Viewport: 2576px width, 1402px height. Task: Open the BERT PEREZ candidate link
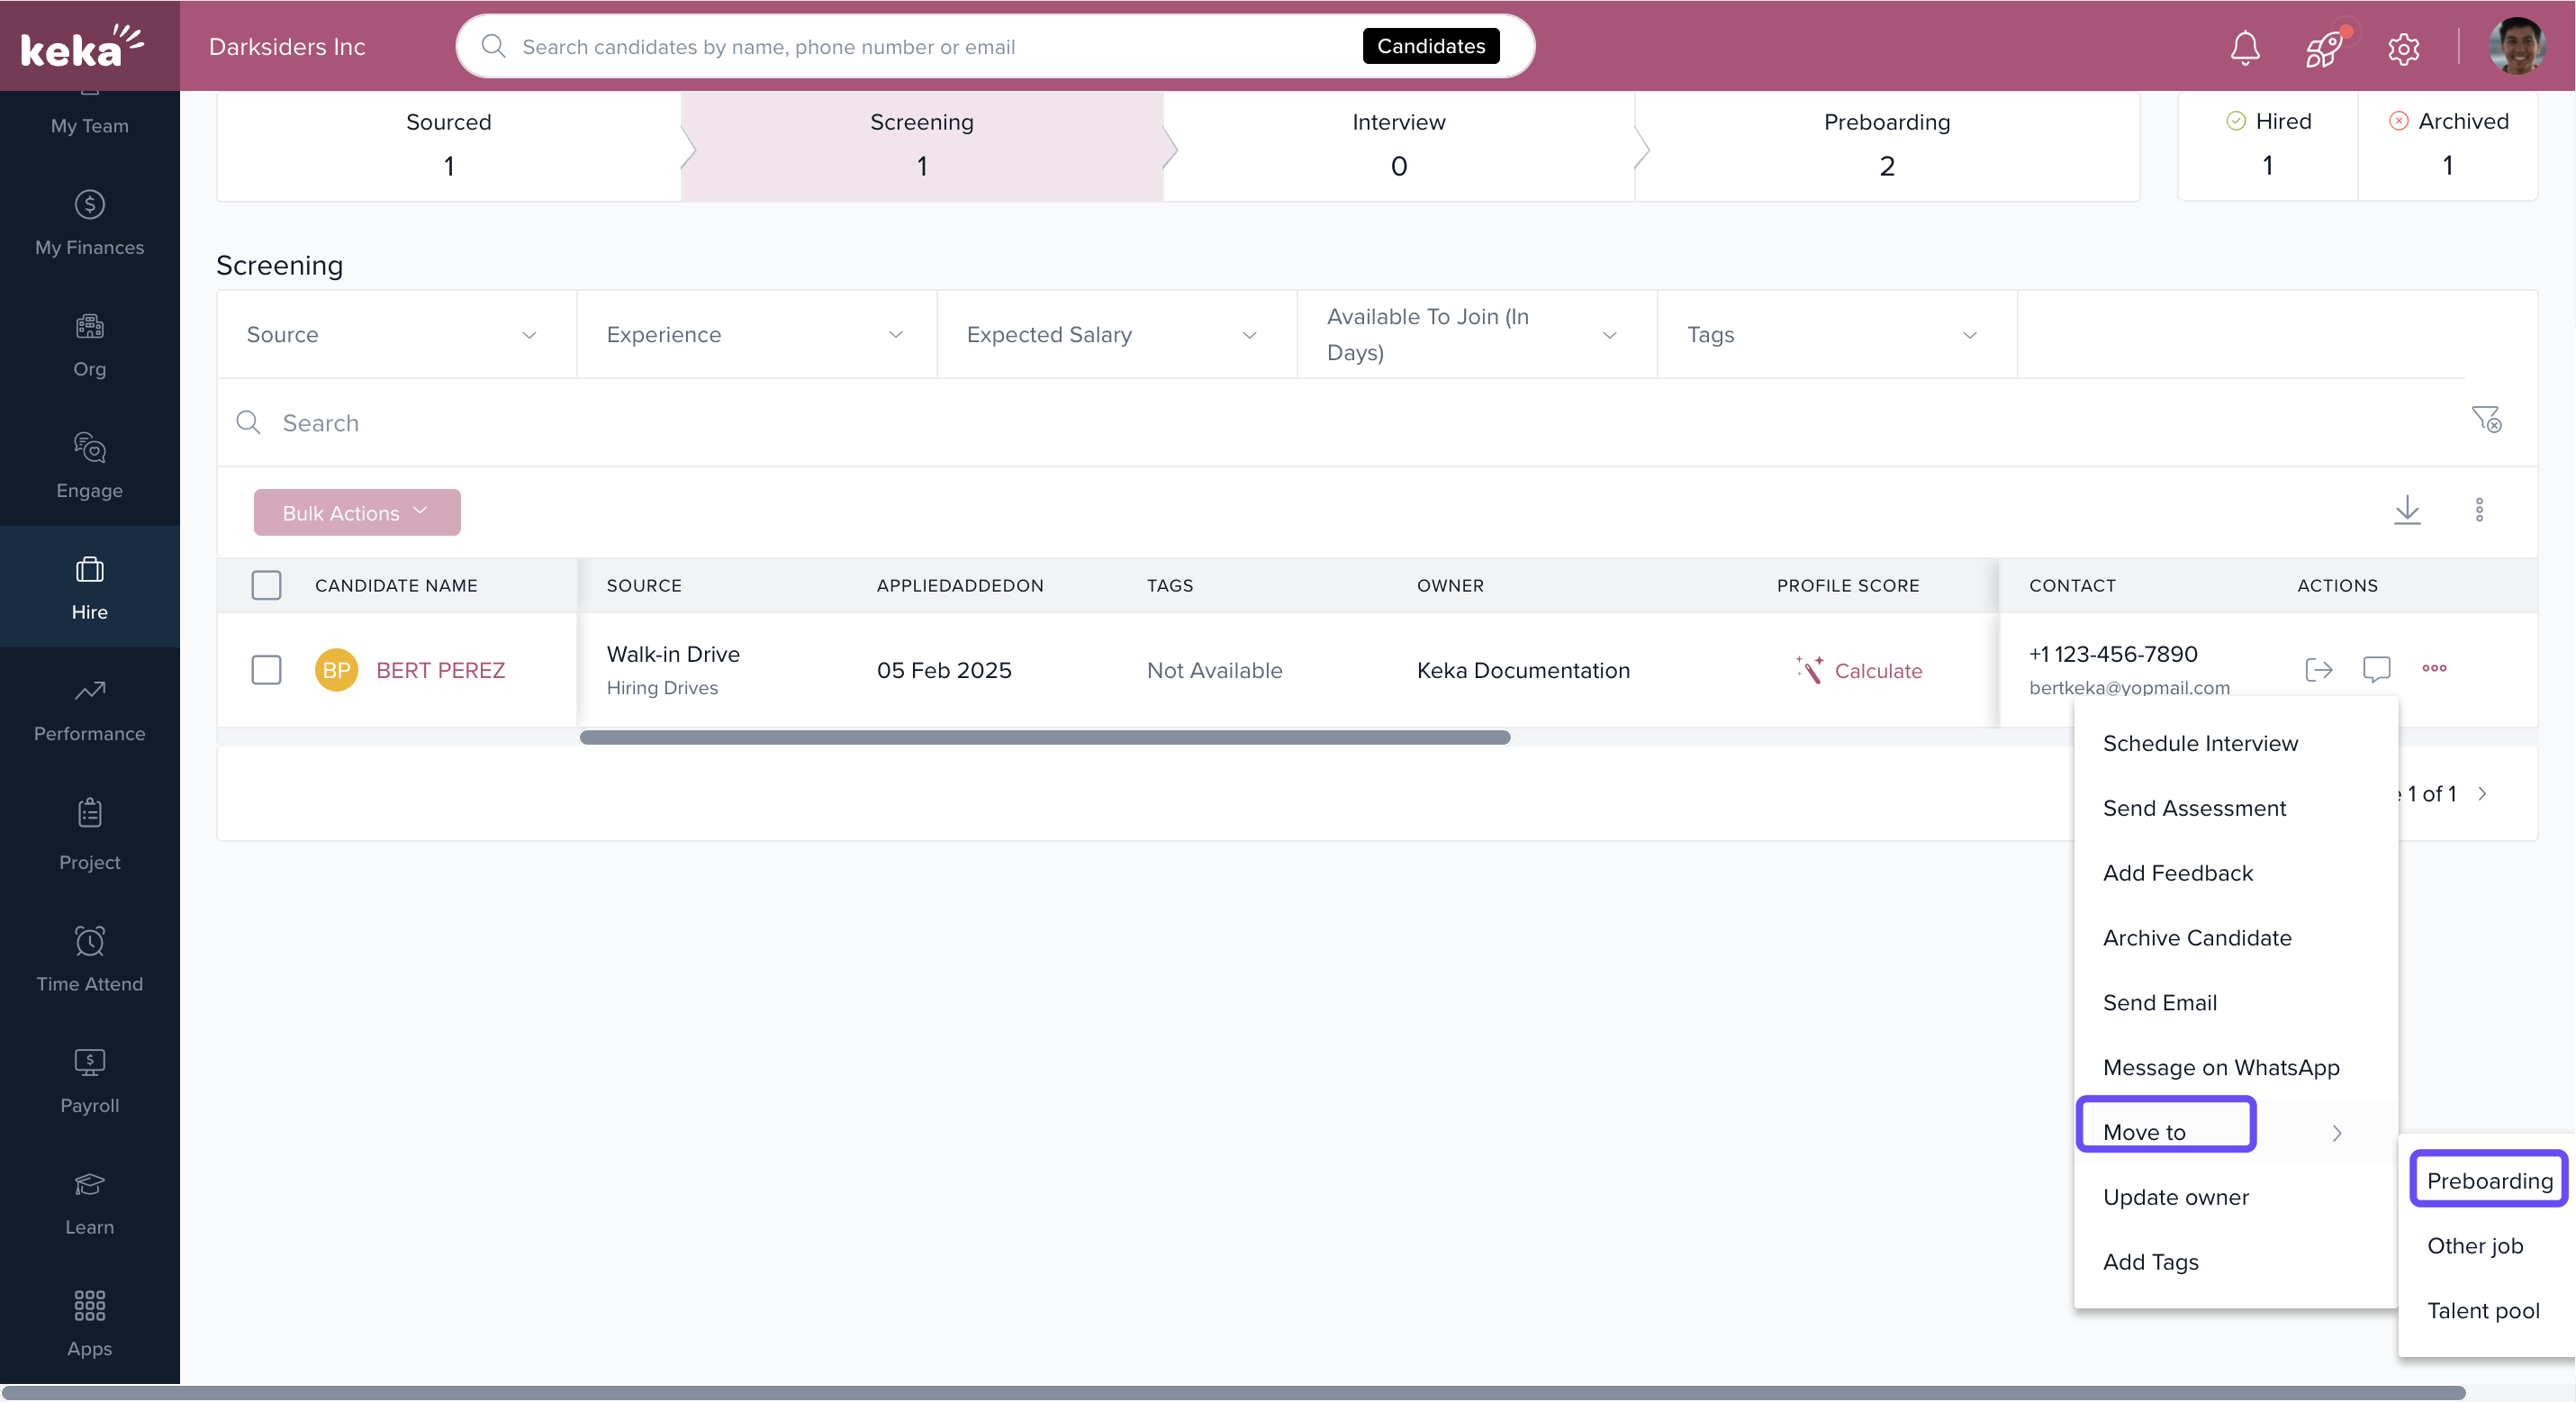coord(440,670)
